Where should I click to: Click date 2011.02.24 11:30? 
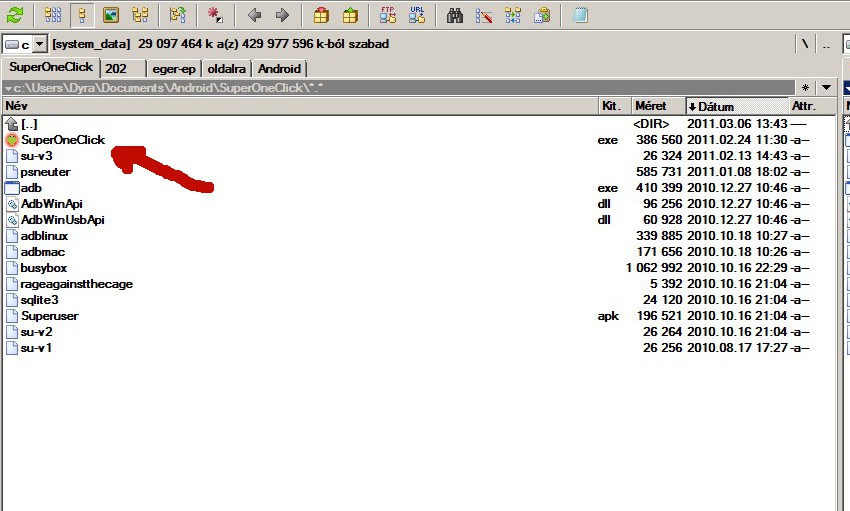tap(737, 140)
